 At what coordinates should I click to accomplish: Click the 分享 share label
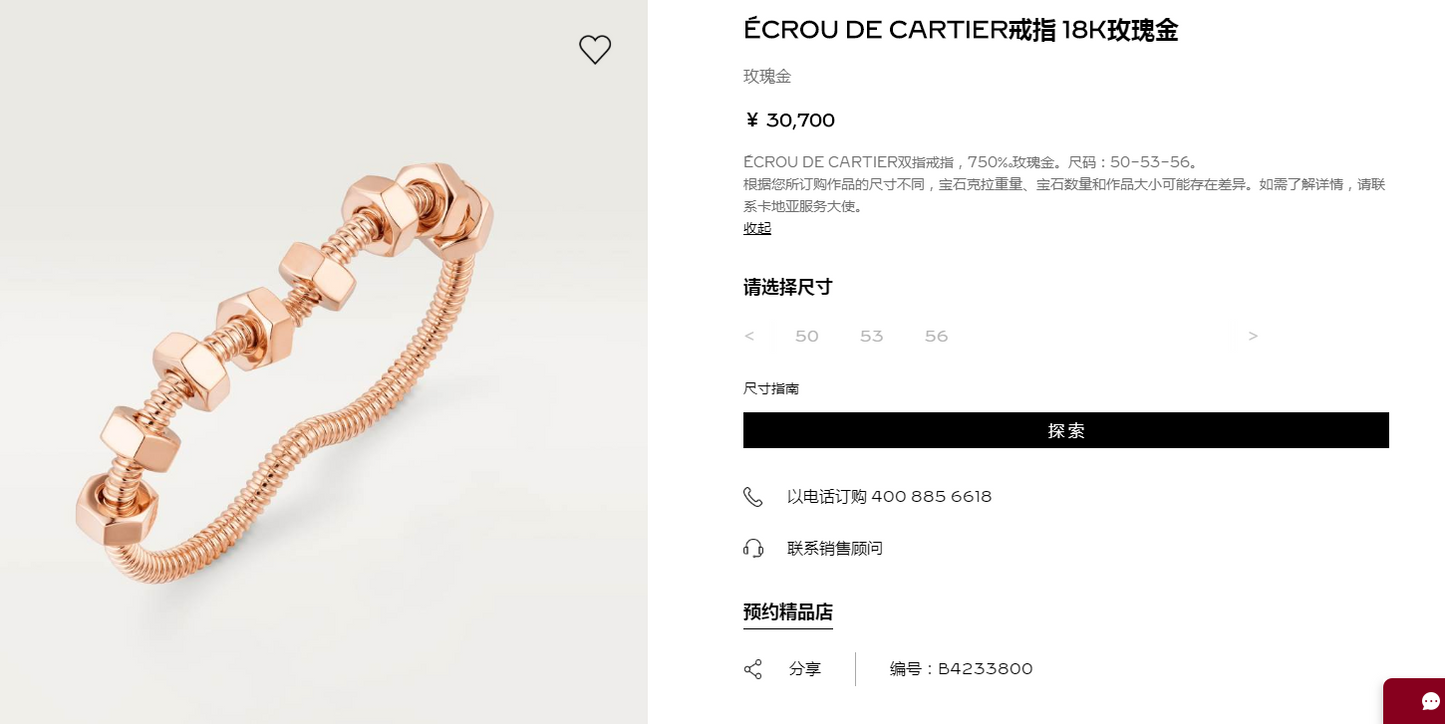coord(805,669)
